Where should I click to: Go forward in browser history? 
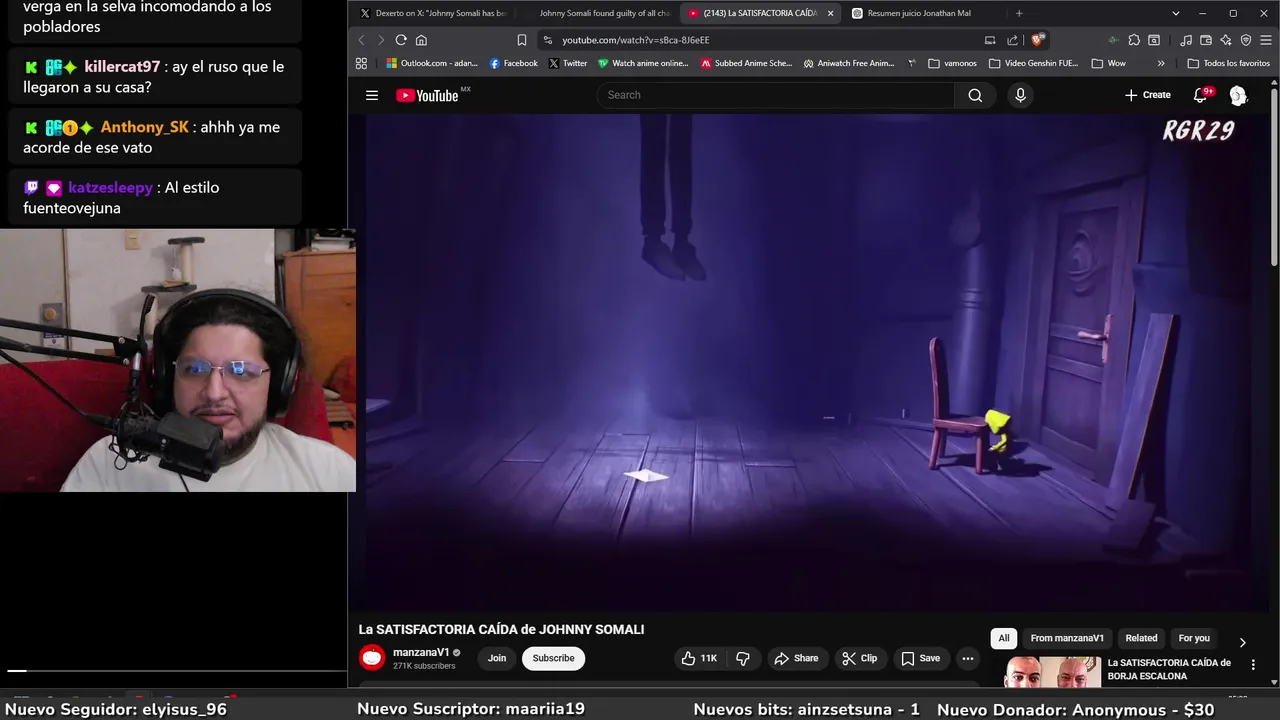(380, 40)
